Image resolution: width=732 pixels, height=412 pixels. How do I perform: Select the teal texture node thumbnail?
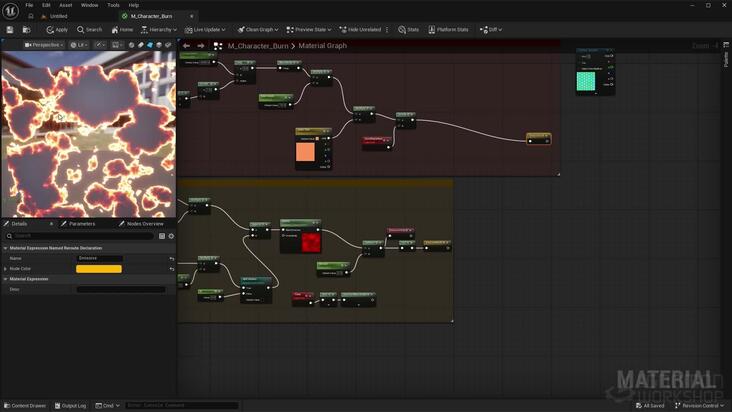[586, 81]
